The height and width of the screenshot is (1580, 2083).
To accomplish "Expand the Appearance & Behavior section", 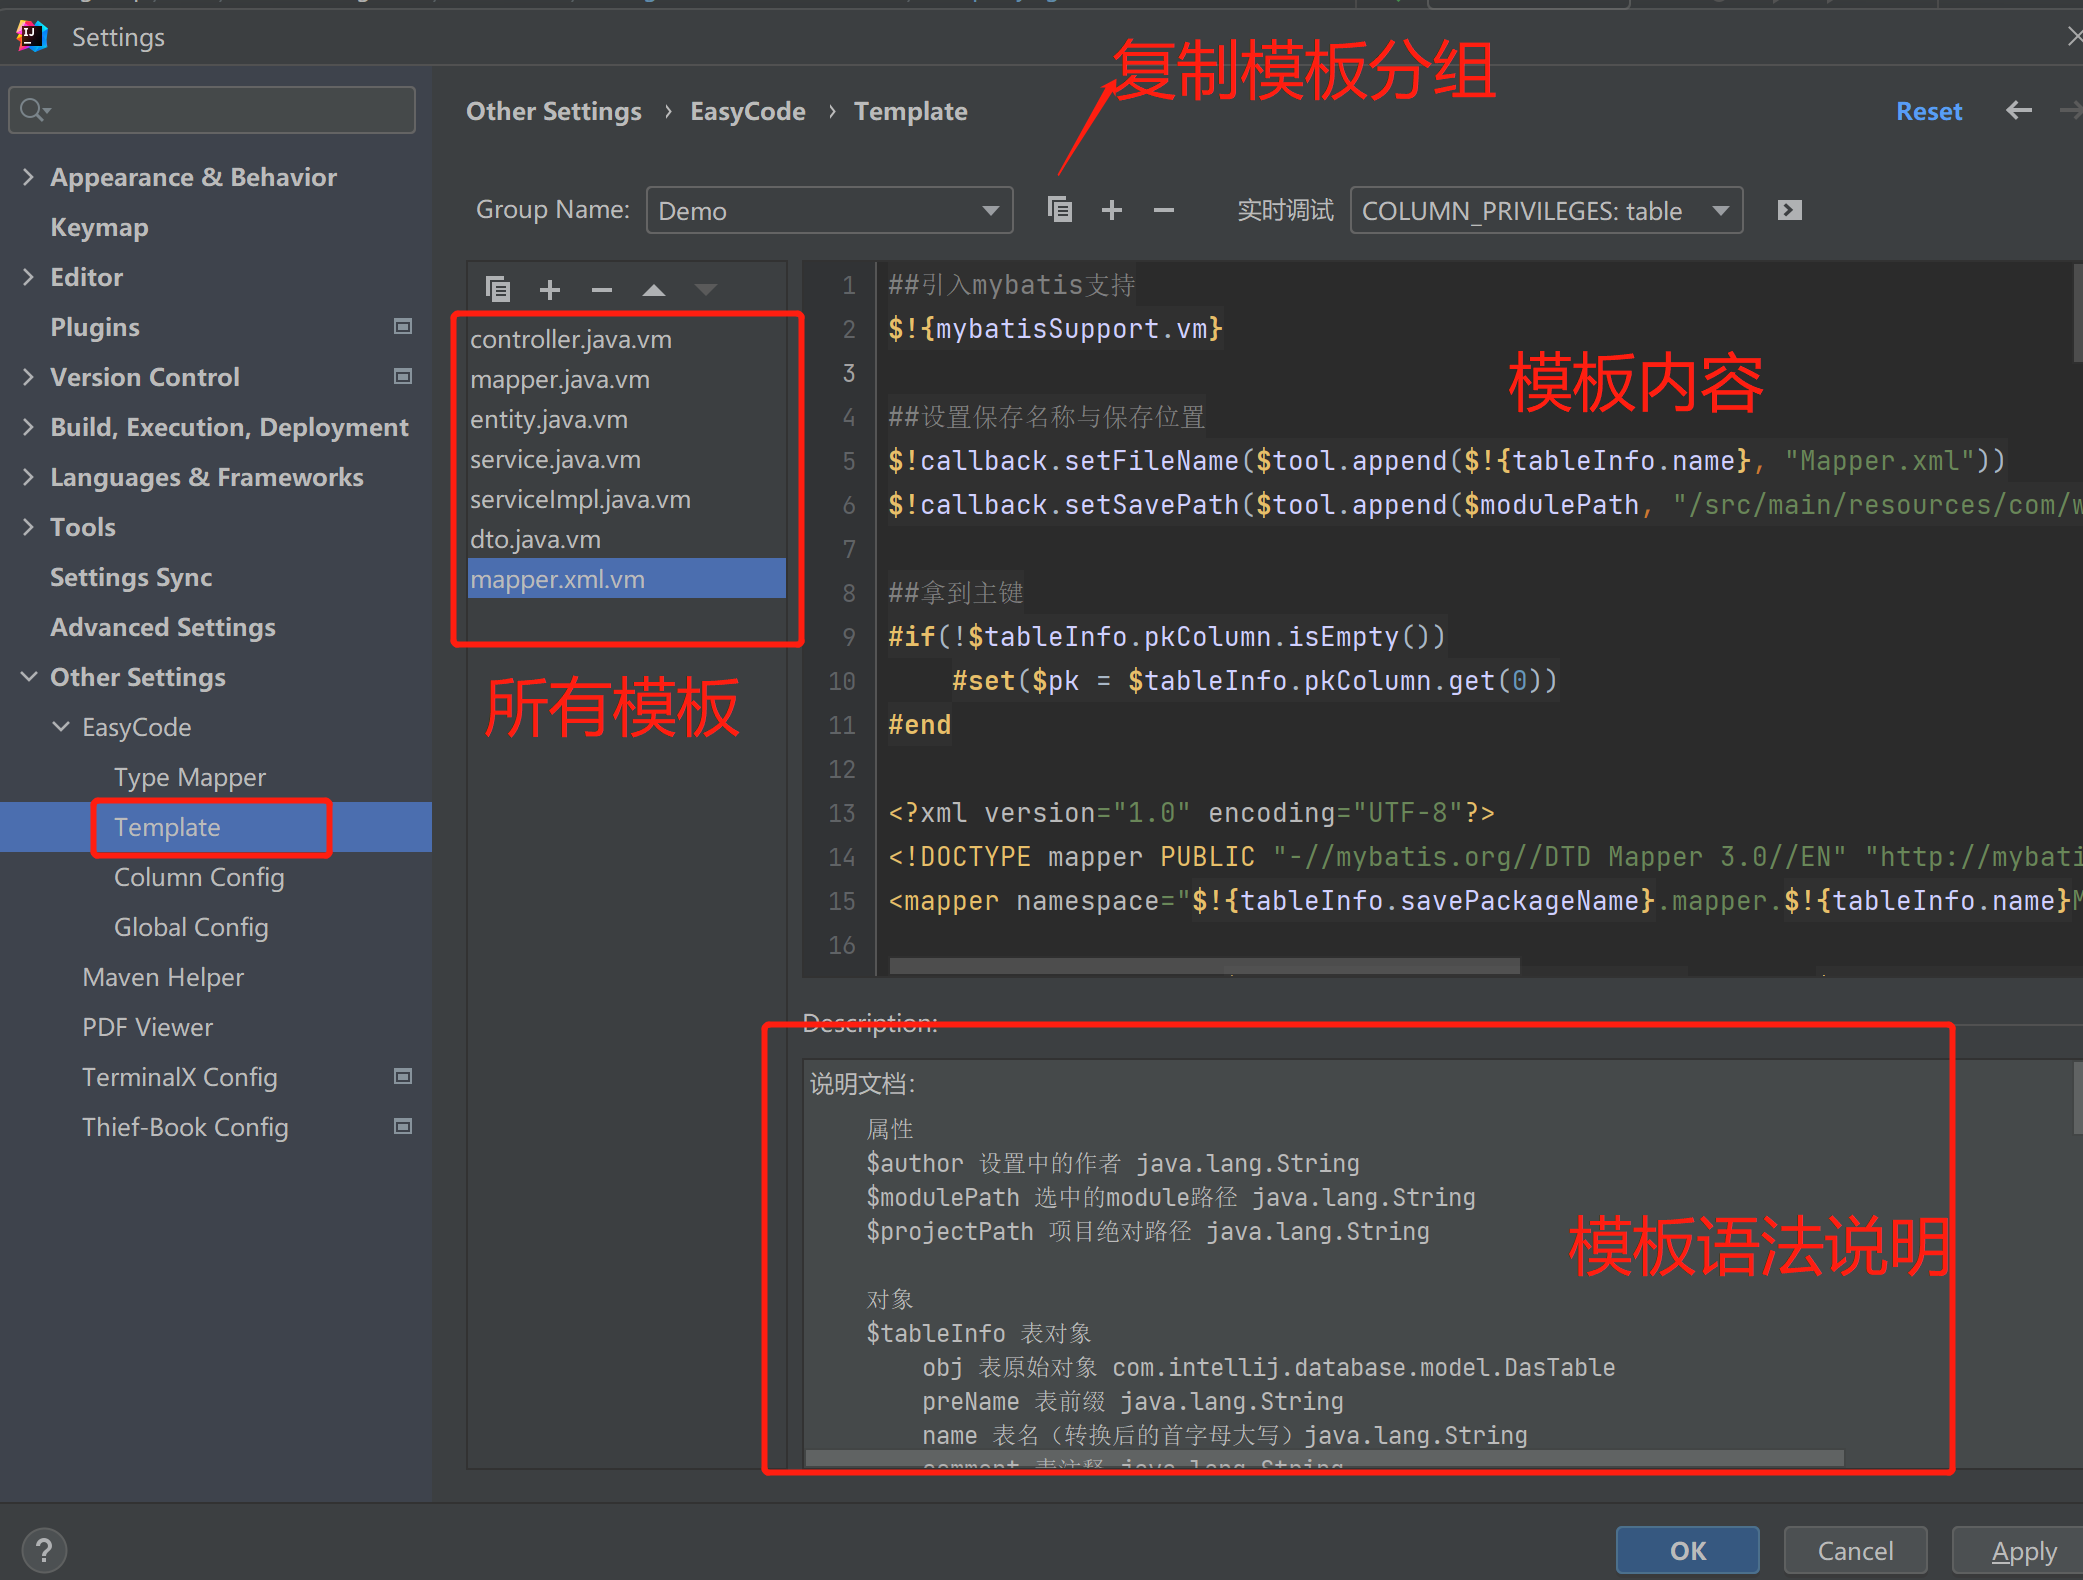I will [x=28, y=177].
